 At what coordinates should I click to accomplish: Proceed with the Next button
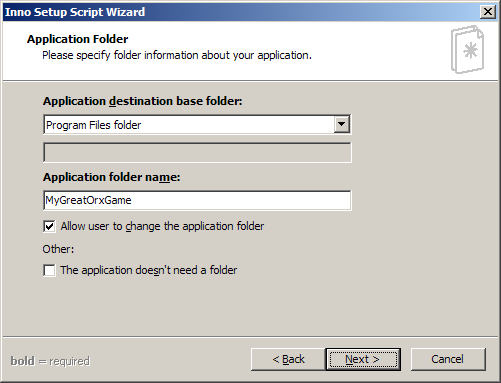pyautogui.click(x=363, y=359)
